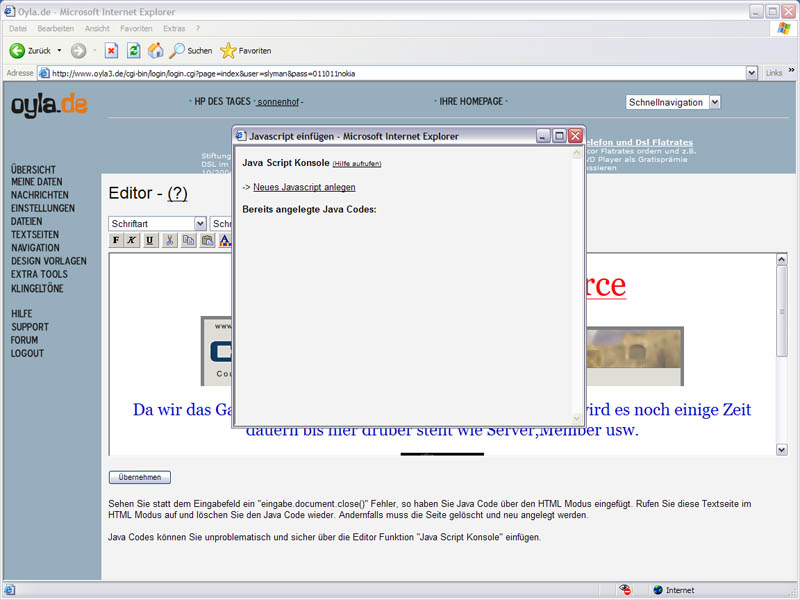Click LOGOUT in sidebar
Viewport: 800px width, 600px height.
click(28, 354)
